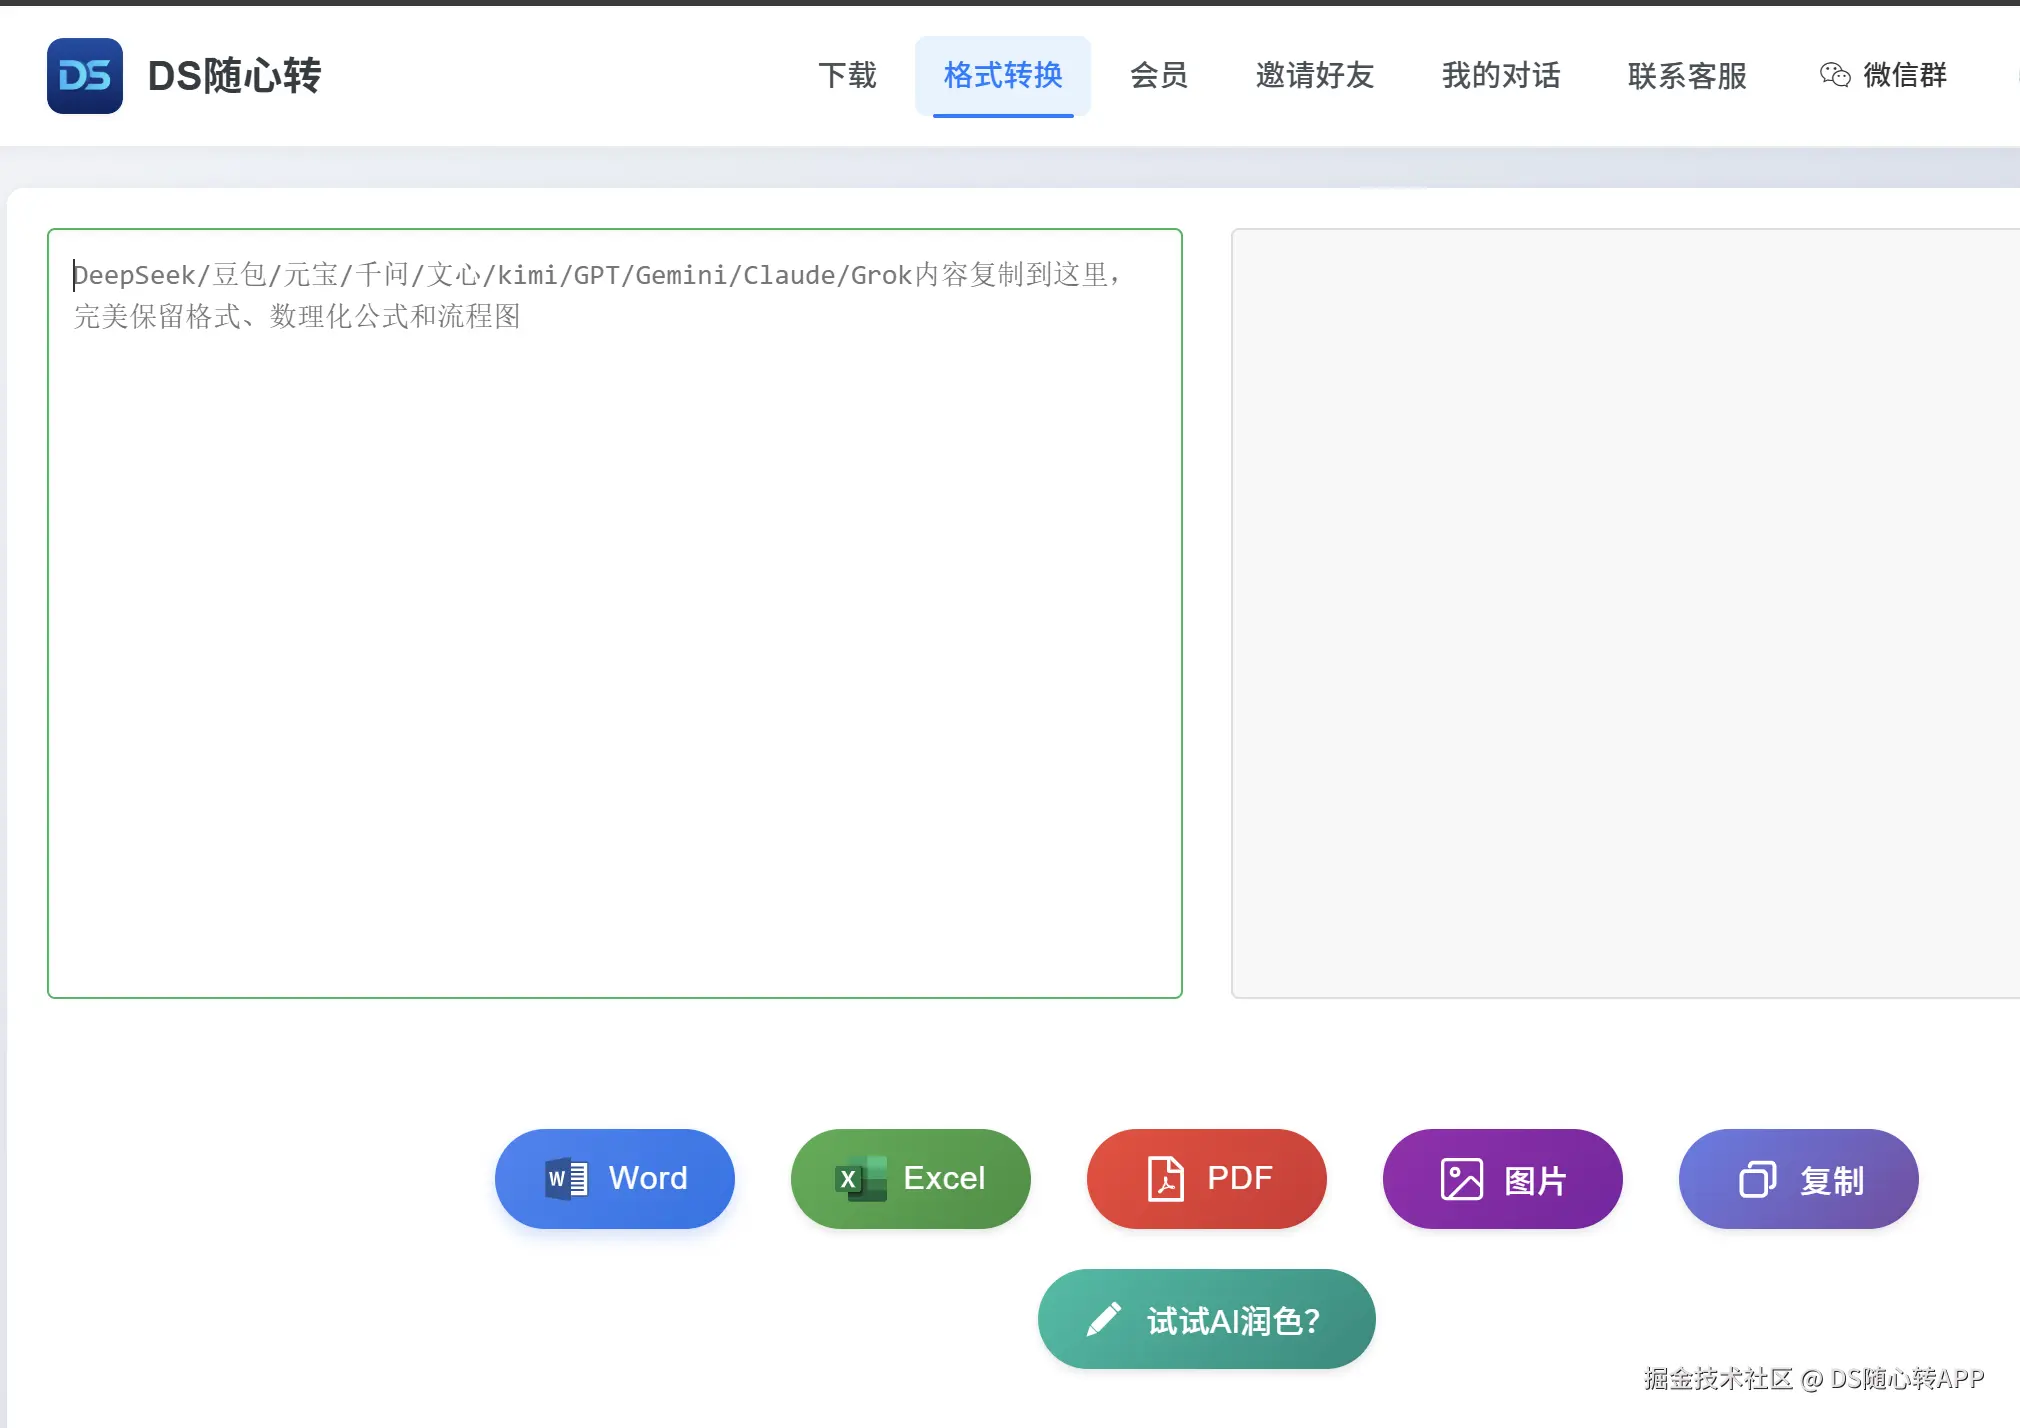The height and width of the screenshot is (1428, 2020).
Task: Click the gray preview panel
Action: [x=1624, y=612]
